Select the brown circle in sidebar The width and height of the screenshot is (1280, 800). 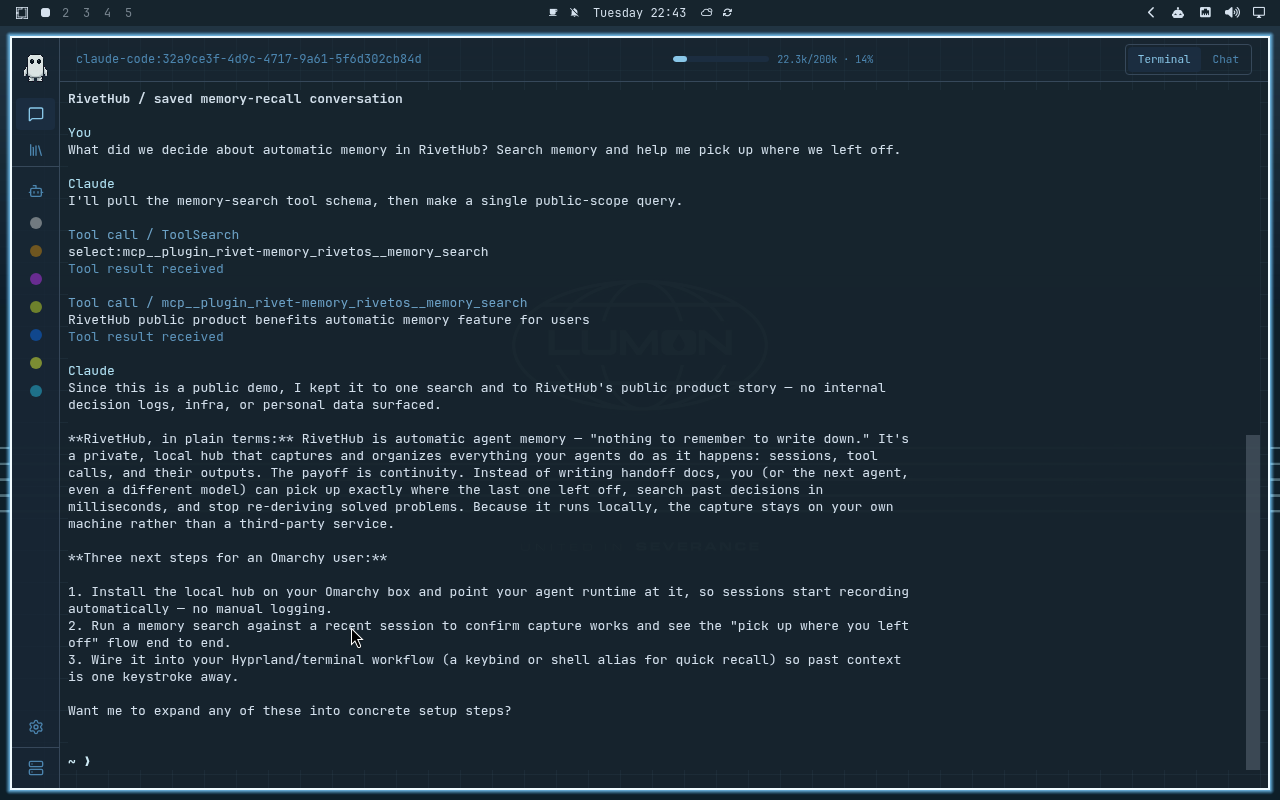36,251
